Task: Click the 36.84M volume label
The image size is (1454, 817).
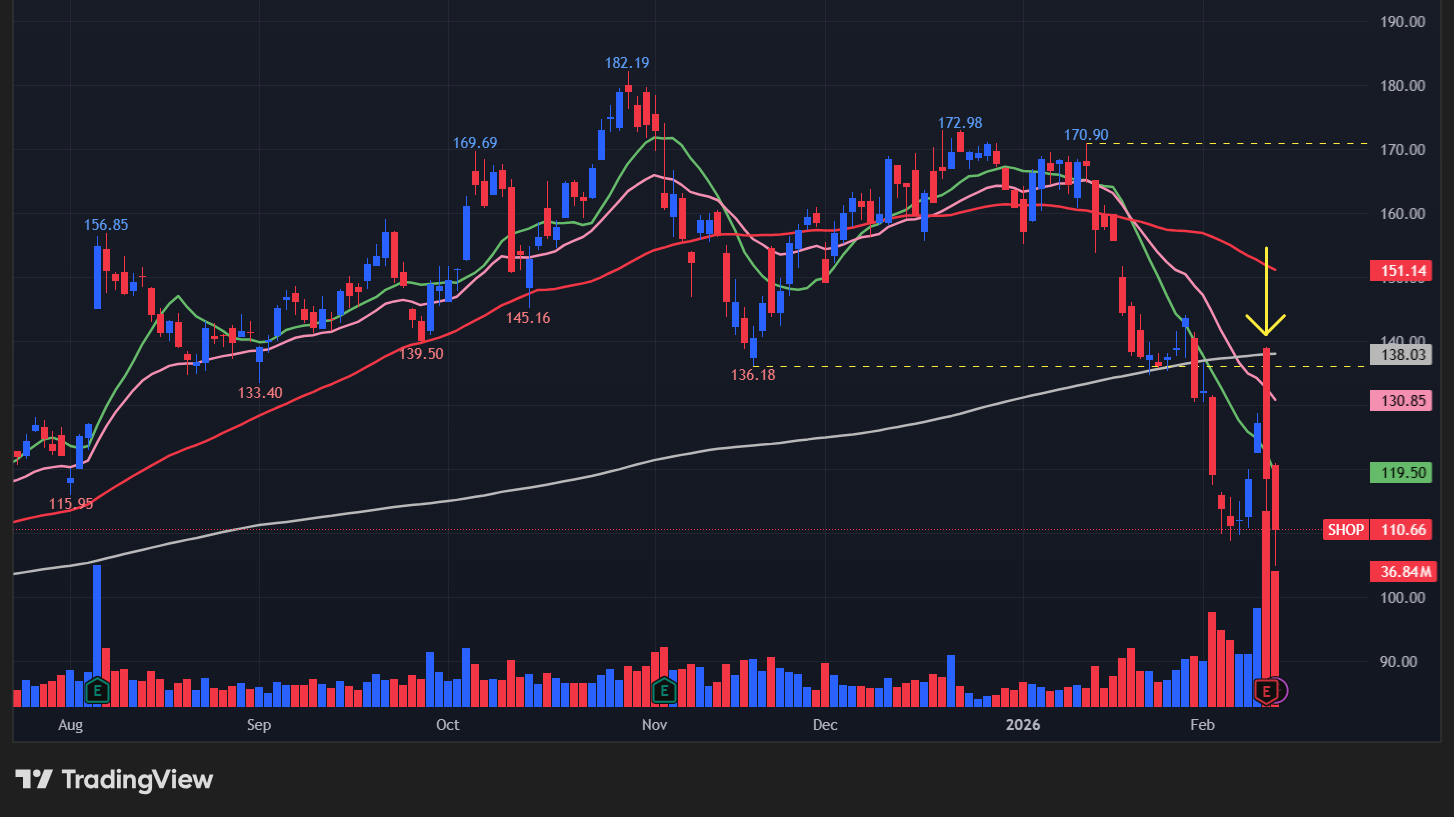Action: coord(1403,572)
